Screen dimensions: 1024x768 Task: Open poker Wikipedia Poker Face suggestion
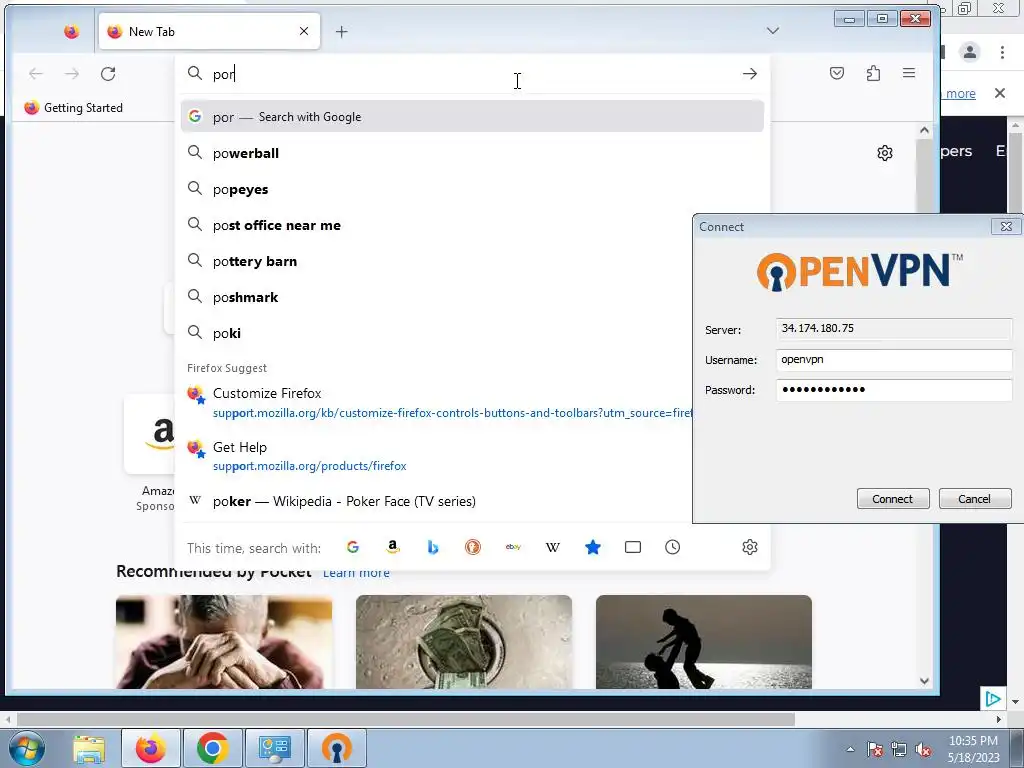click(436, 501)
